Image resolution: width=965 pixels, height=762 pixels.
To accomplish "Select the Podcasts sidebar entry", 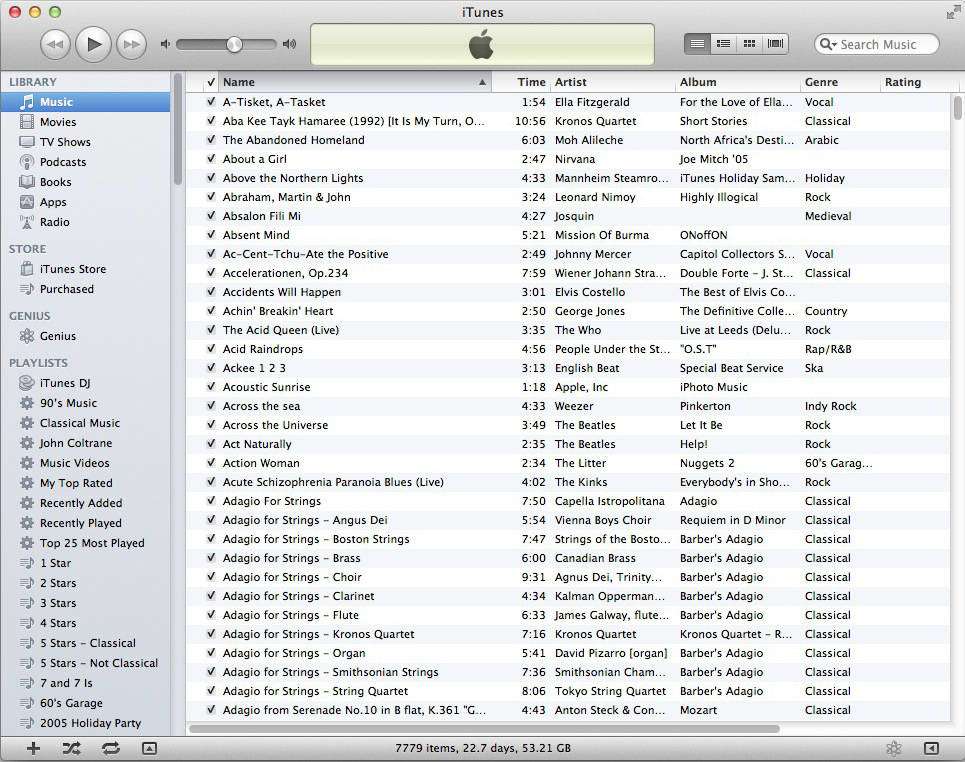I will coord(62,161).
